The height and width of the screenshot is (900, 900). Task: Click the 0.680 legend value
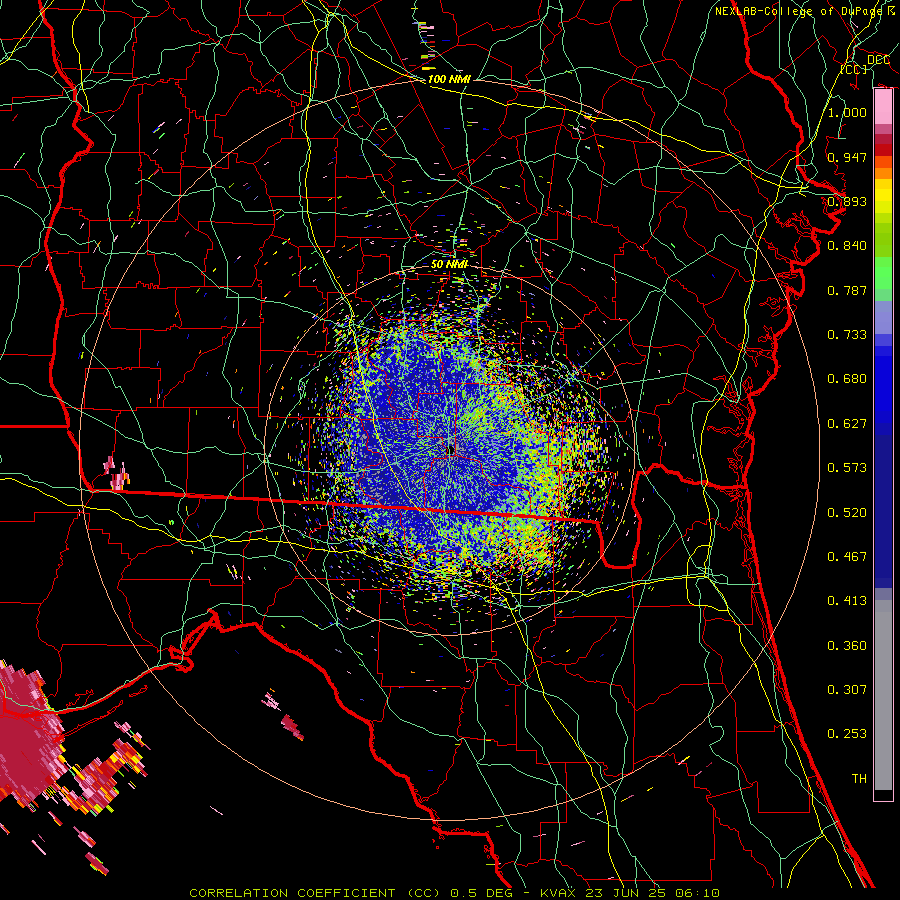(x=847, y=379)
